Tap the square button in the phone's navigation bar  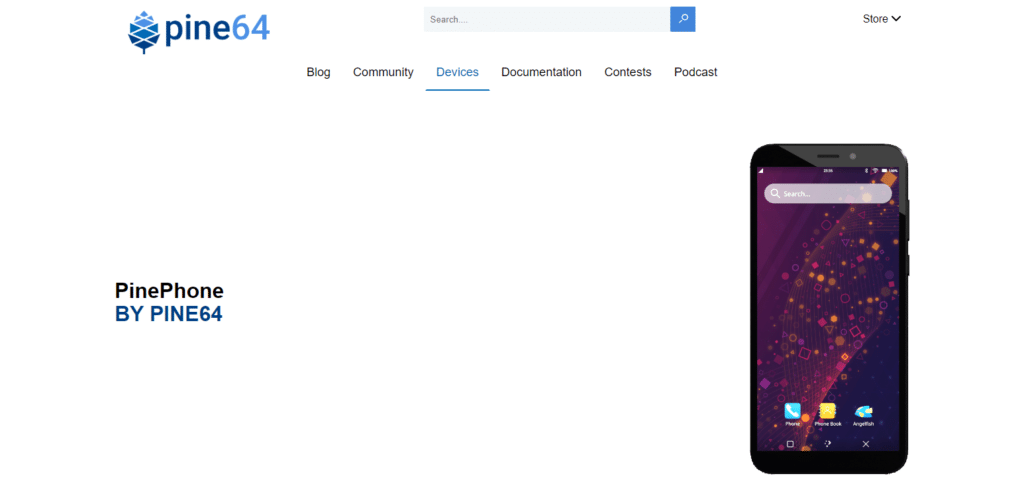(x=790, y=444)
